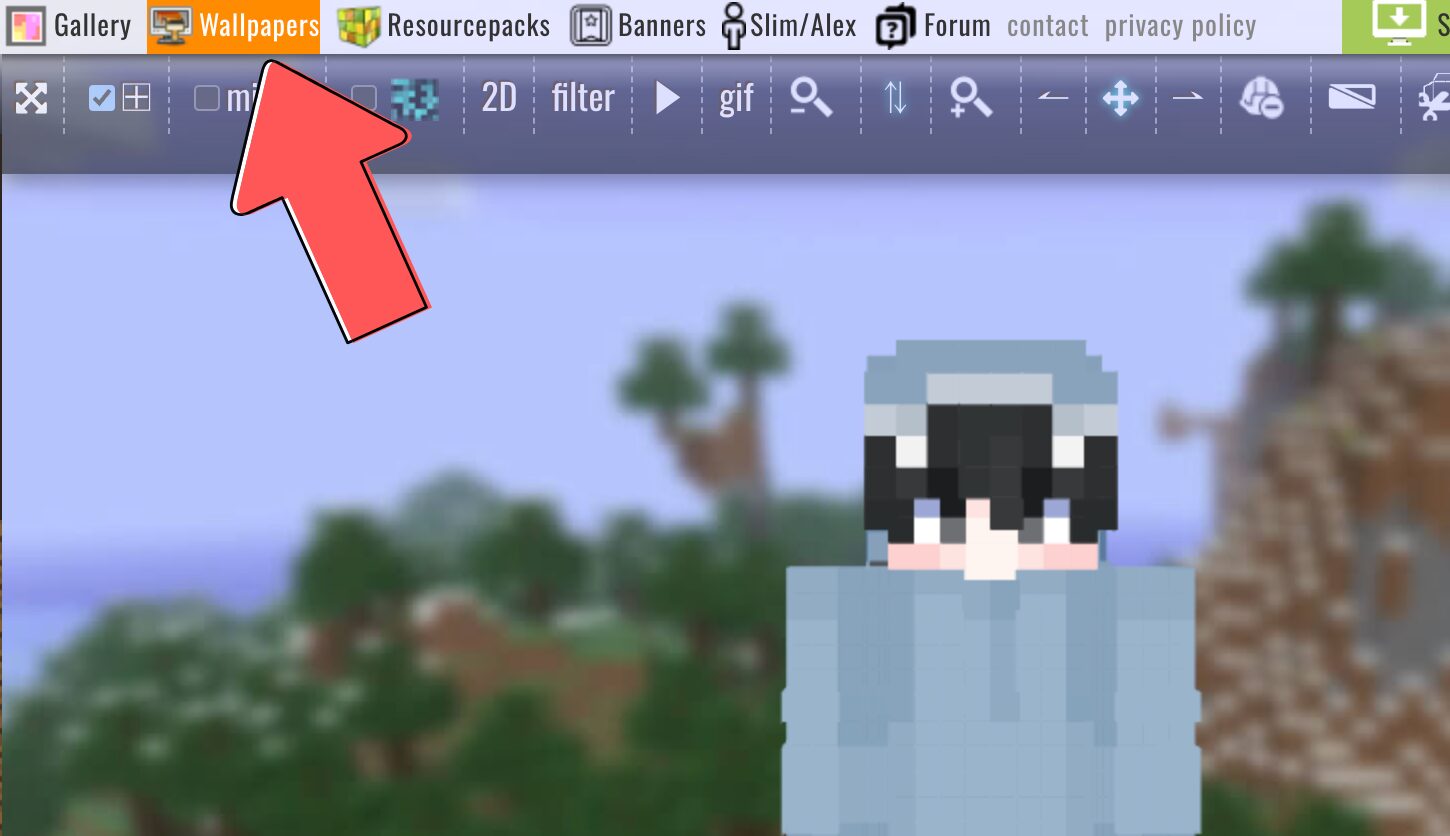Viewport: 1450px width, 836px height.
Task: Click the skin character's blue hoodie body
Action: [990, 700]
